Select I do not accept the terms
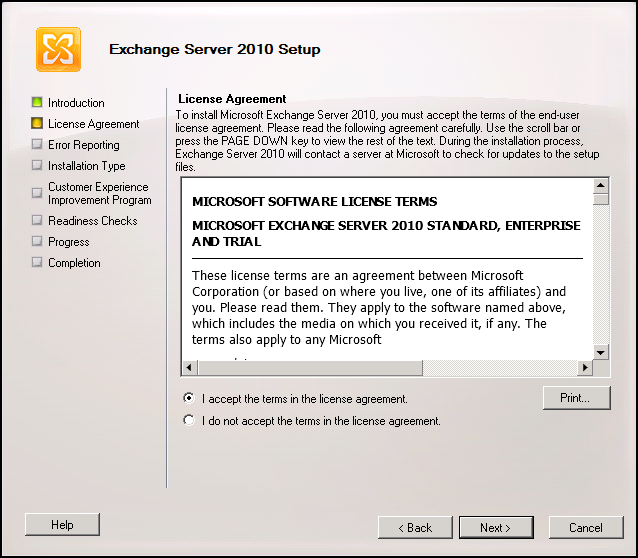638x558 pixels. click(189, 420)
